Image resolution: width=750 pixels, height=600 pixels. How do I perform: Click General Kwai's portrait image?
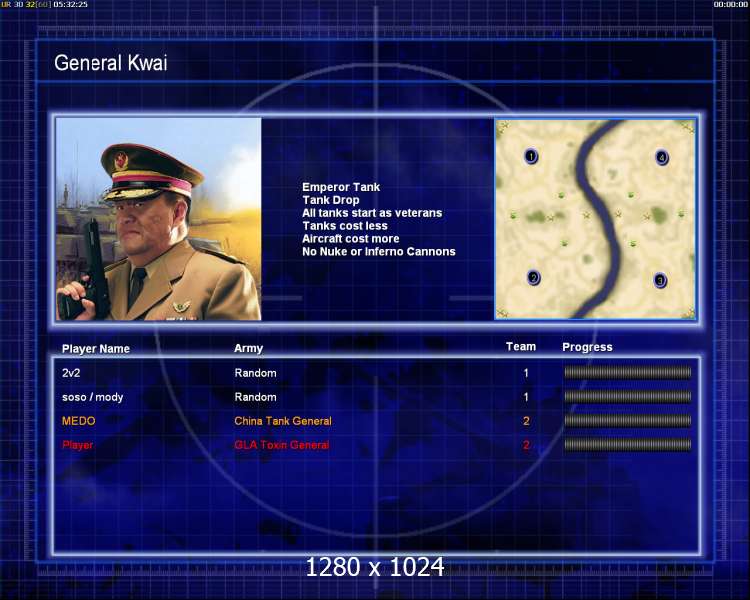pos(158,219)
